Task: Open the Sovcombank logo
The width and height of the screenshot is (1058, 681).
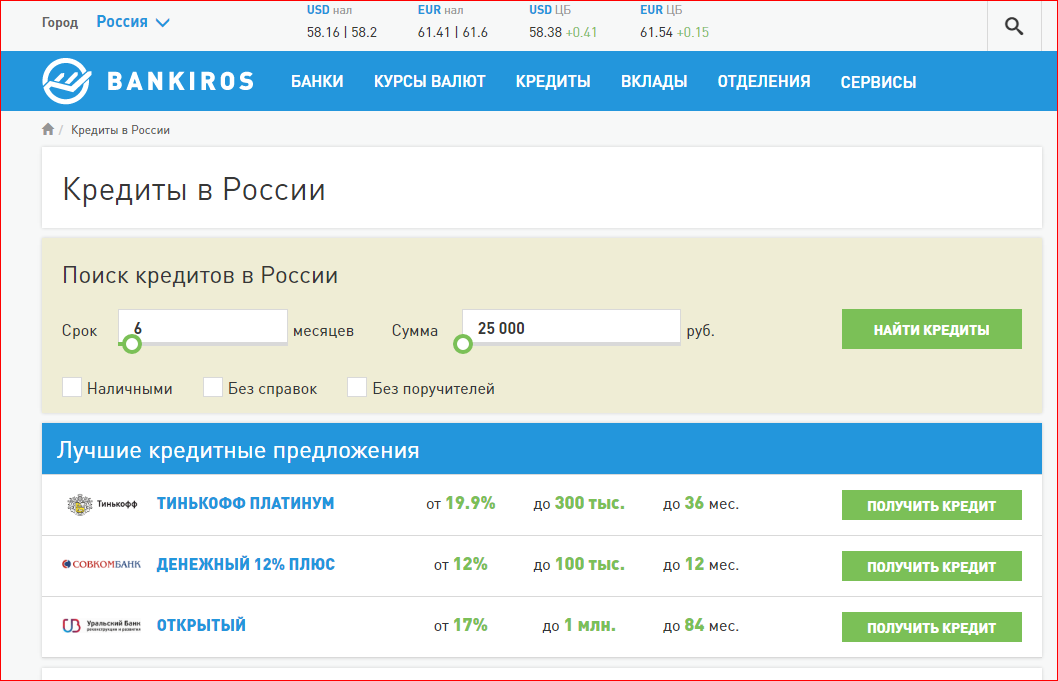Action: (x=102, y=564)
